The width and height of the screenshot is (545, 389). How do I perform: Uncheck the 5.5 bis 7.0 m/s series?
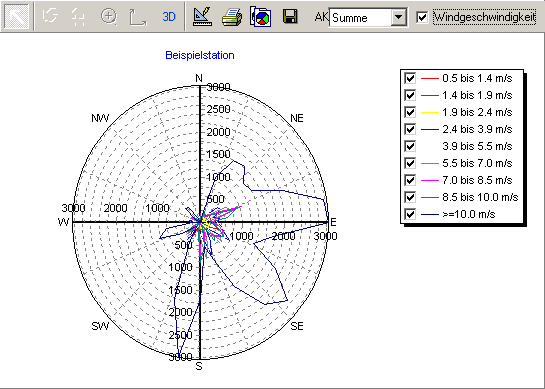click(x=410, y=163)
